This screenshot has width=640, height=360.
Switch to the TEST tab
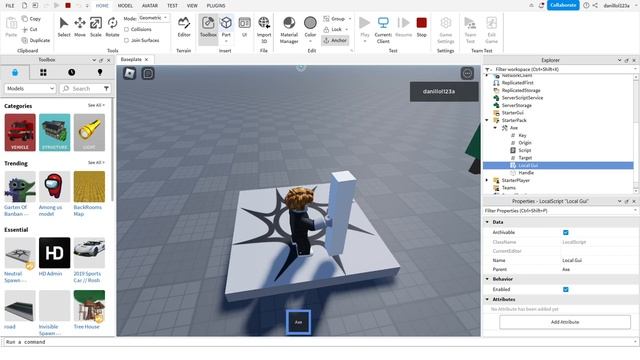(172, 6)
